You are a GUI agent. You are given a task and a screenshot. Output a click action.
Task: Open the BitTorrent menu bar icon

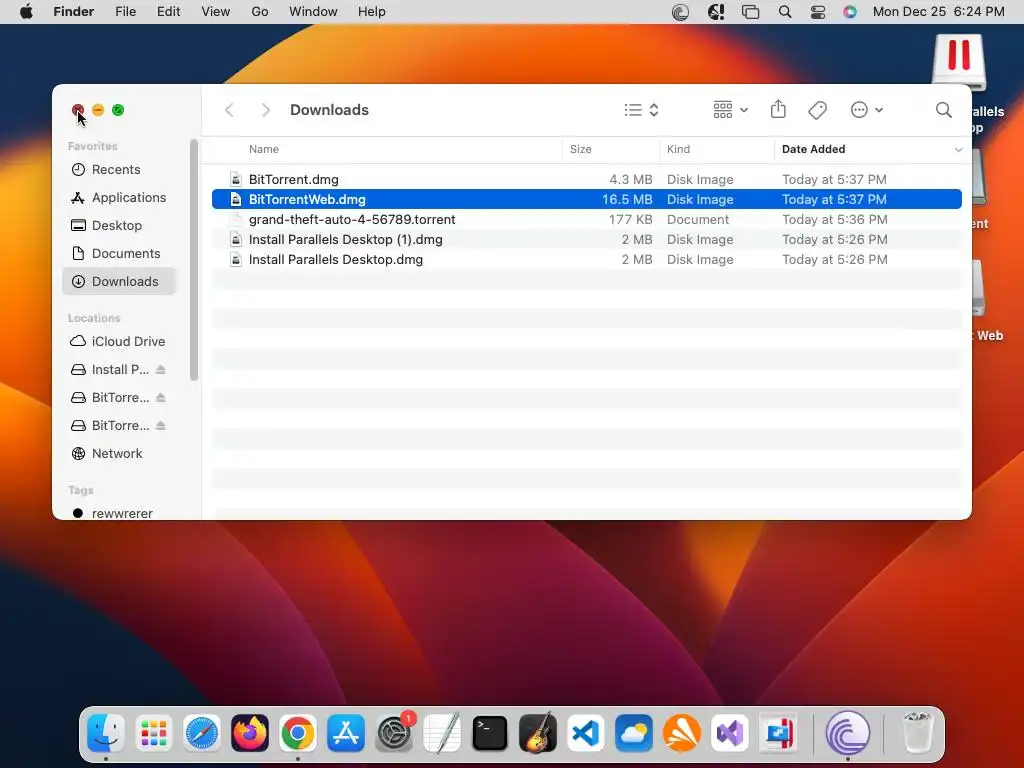click(680, 12)
